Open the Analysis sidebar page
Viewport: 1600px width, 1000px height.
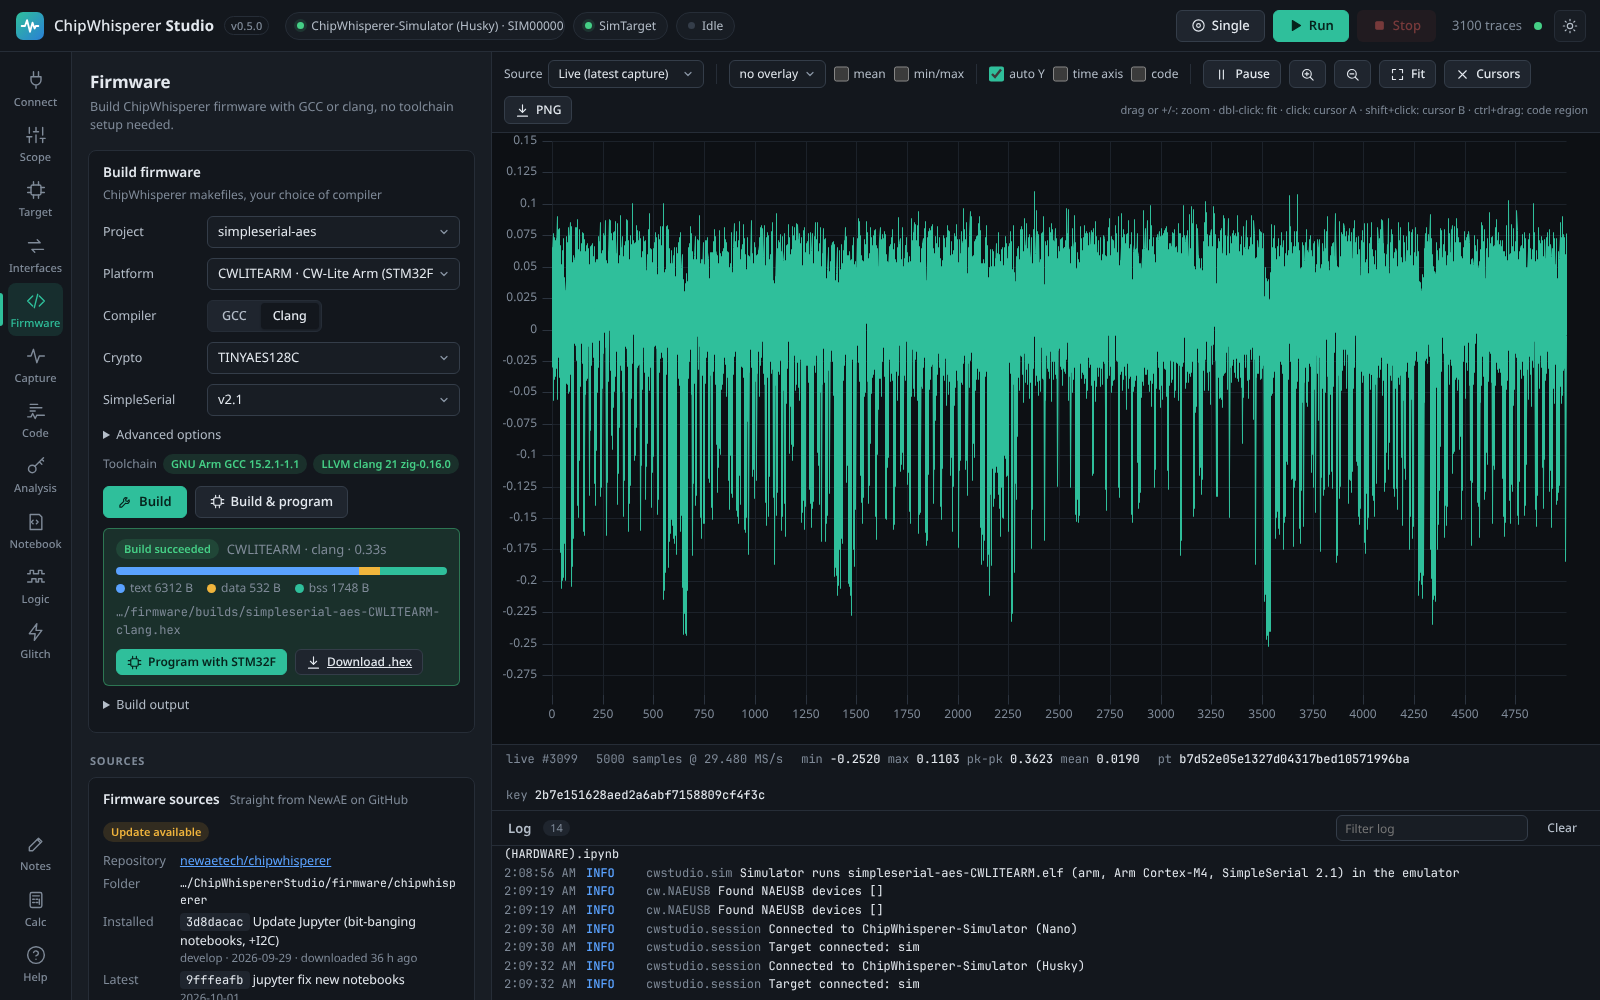(x=35, y=475)
